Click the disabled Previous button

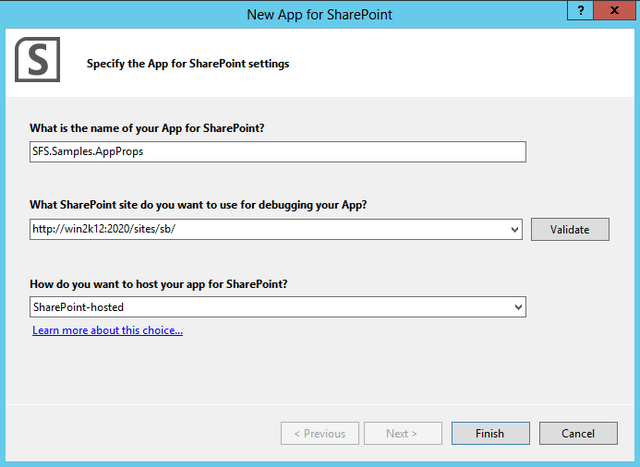[x=320, y=433]
